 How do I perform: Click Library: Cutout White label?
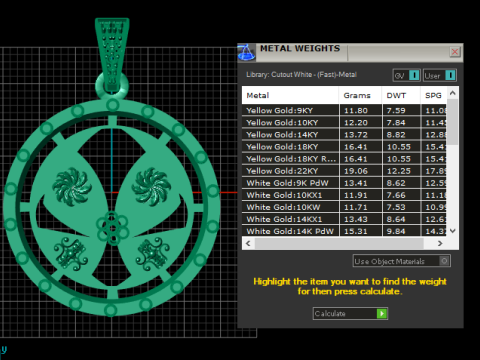301,75
